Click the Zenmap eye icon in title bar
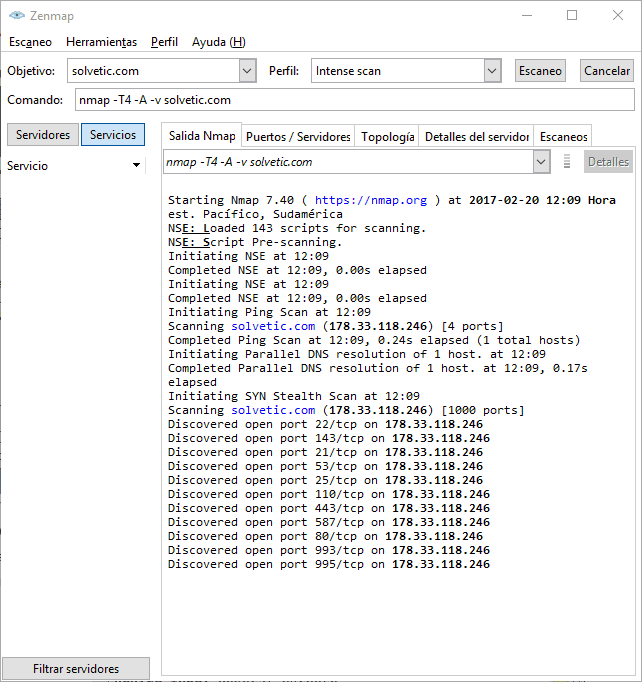The height and width of the screenshot is (682, 642). point(17,16)
